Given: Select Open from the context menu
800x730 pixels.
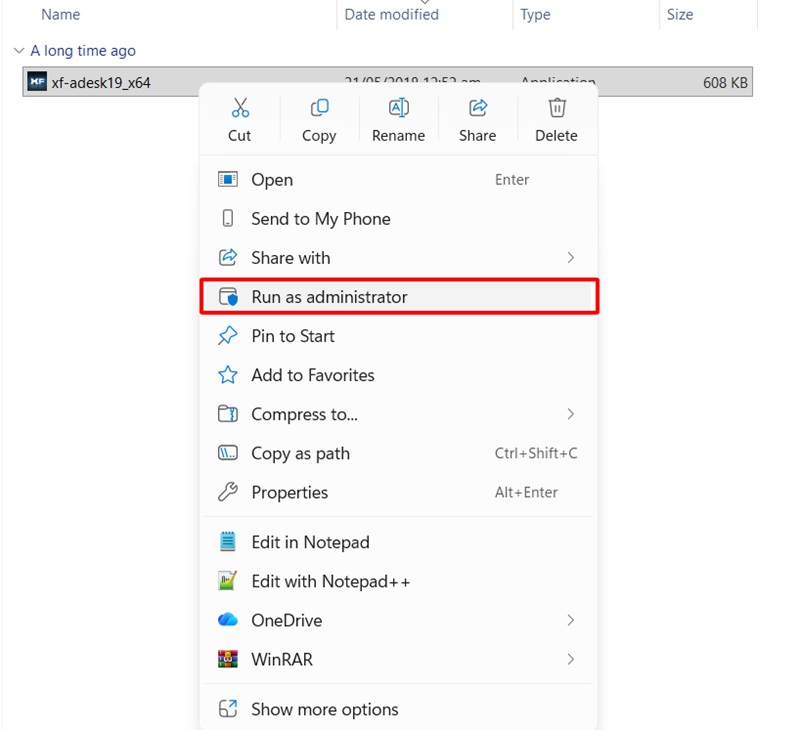Looking at the screenshot, I should [272, 179].
